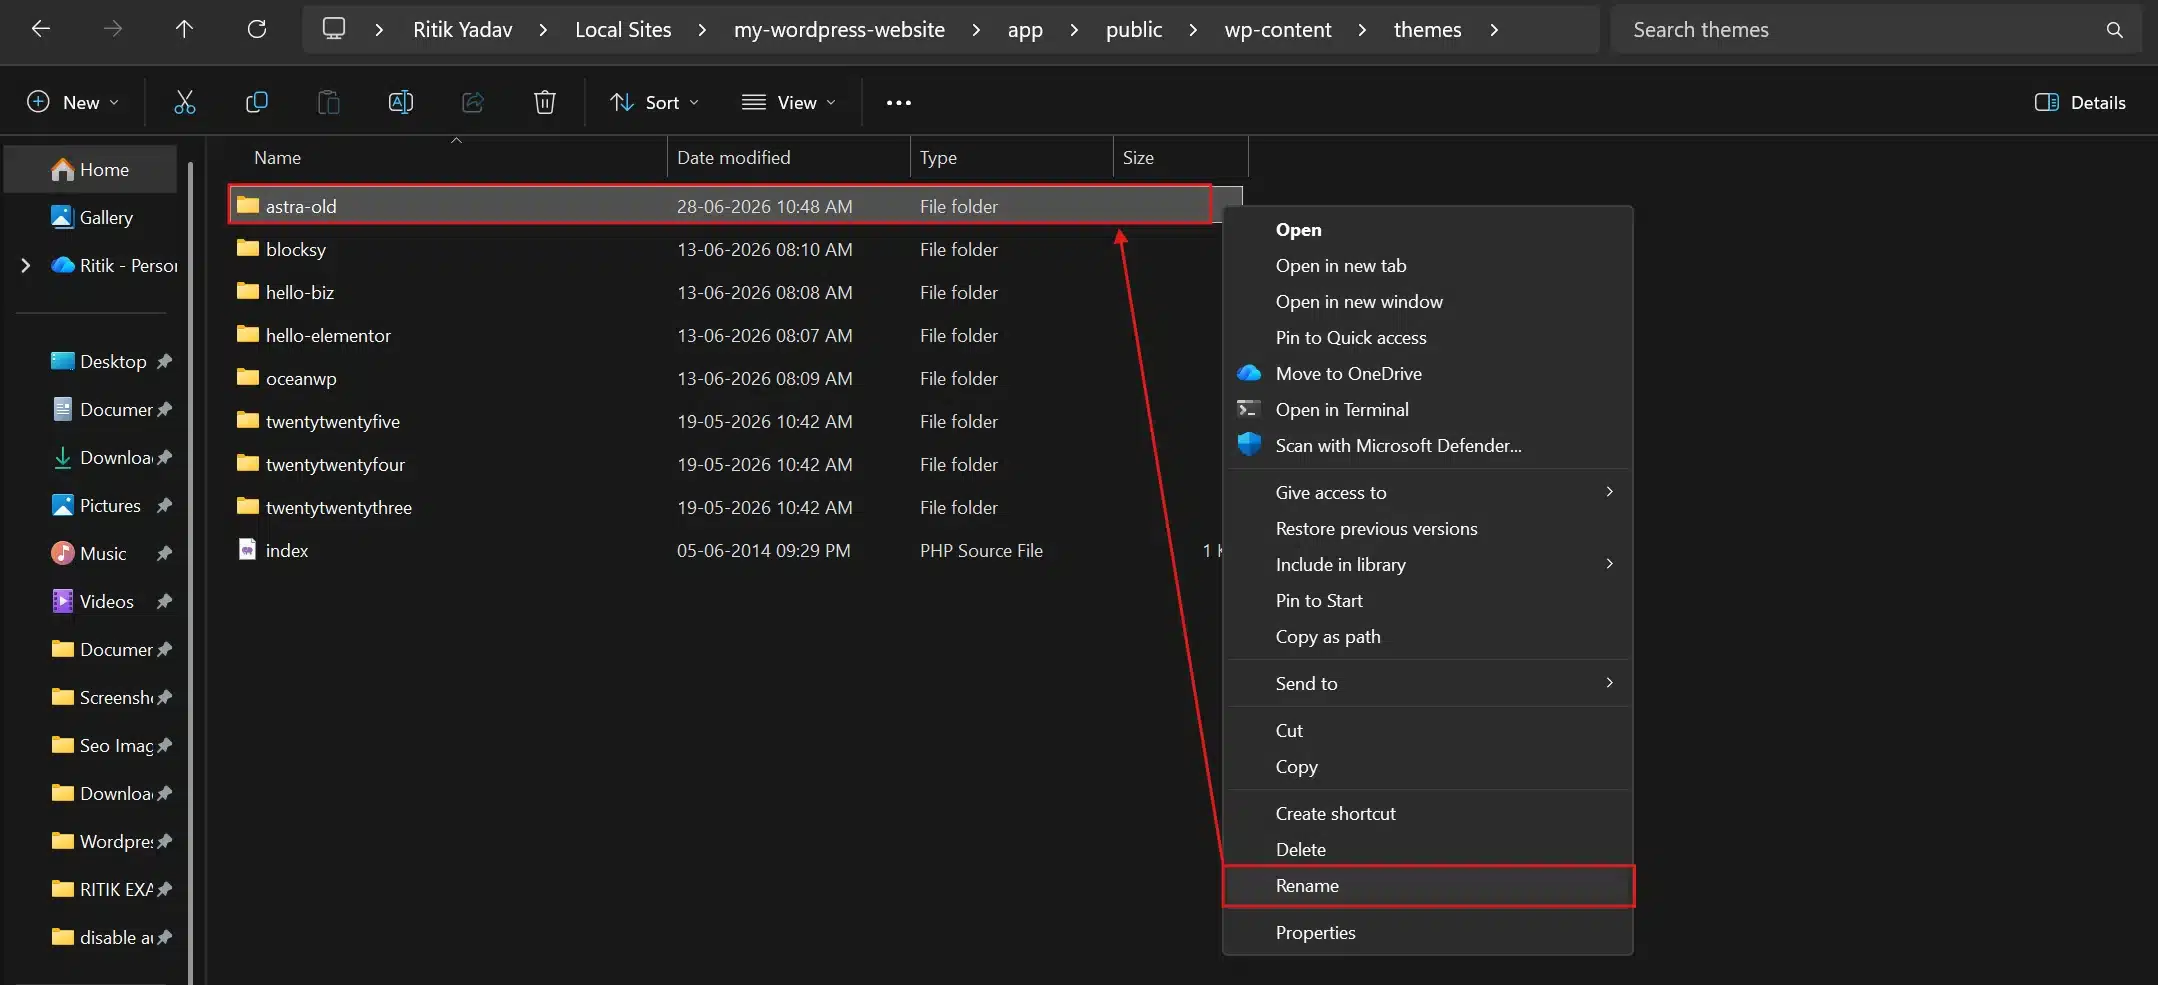Choose Copy in context menu
Image resolution: width=2158 pixels, height=985 pixels.
[x=1428, y=766]
